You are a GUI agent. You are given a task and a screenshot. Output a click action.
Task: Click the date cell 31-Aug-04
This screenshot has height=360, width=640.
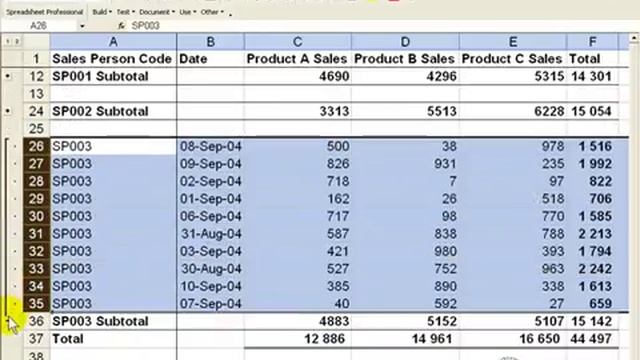pos(211,234)
